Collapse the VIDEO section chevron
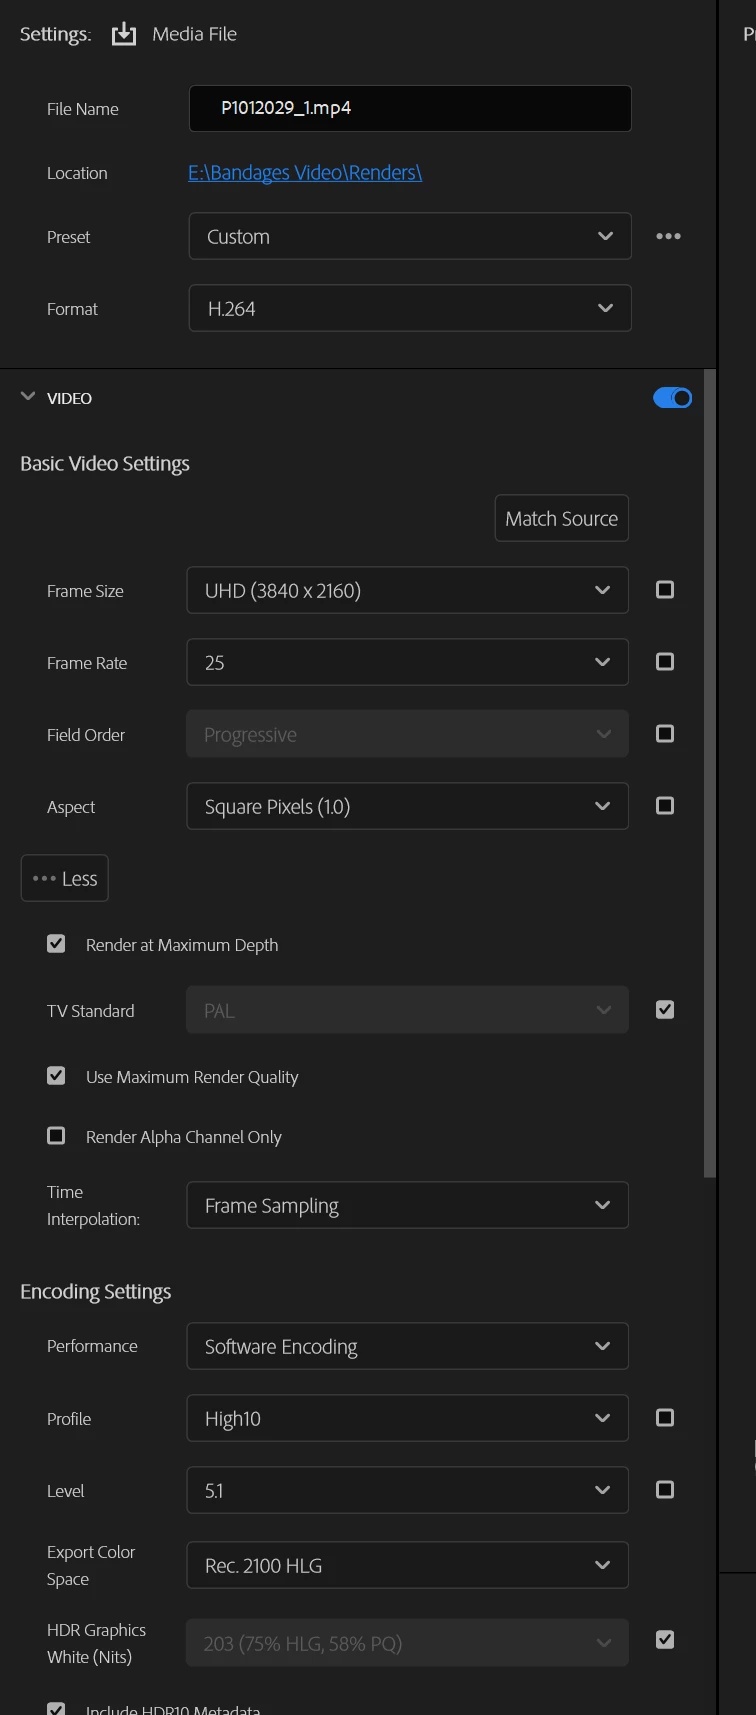This screenshot has width=756, height=1715. [28, 397]
